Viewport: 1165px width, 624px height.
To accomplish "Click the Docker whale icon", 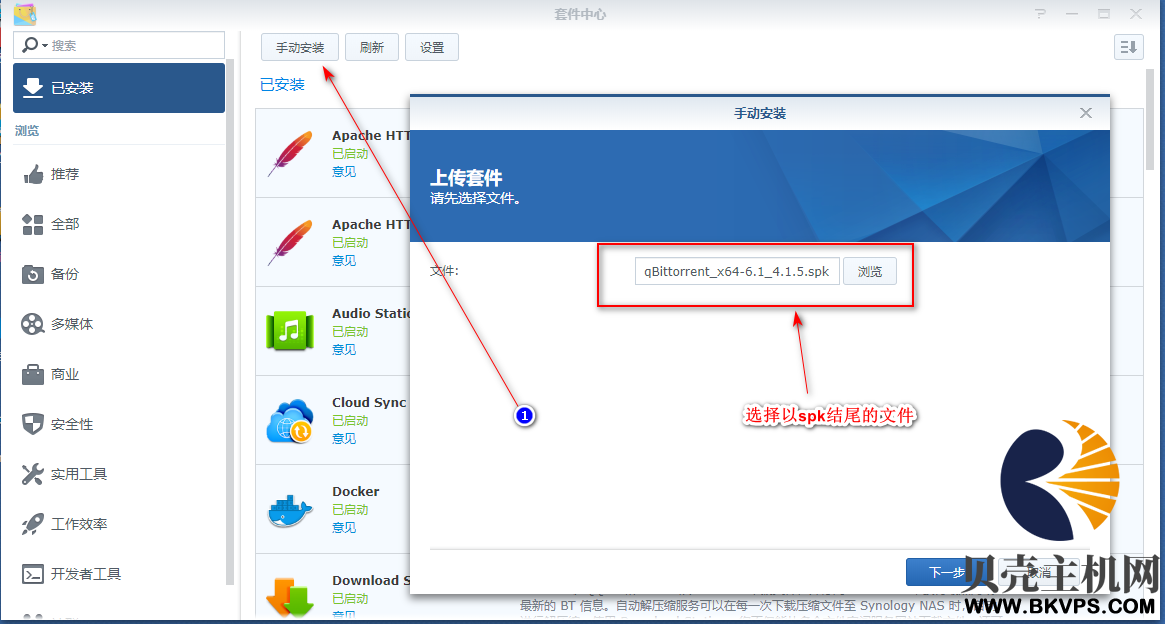I will click(290, 510).
